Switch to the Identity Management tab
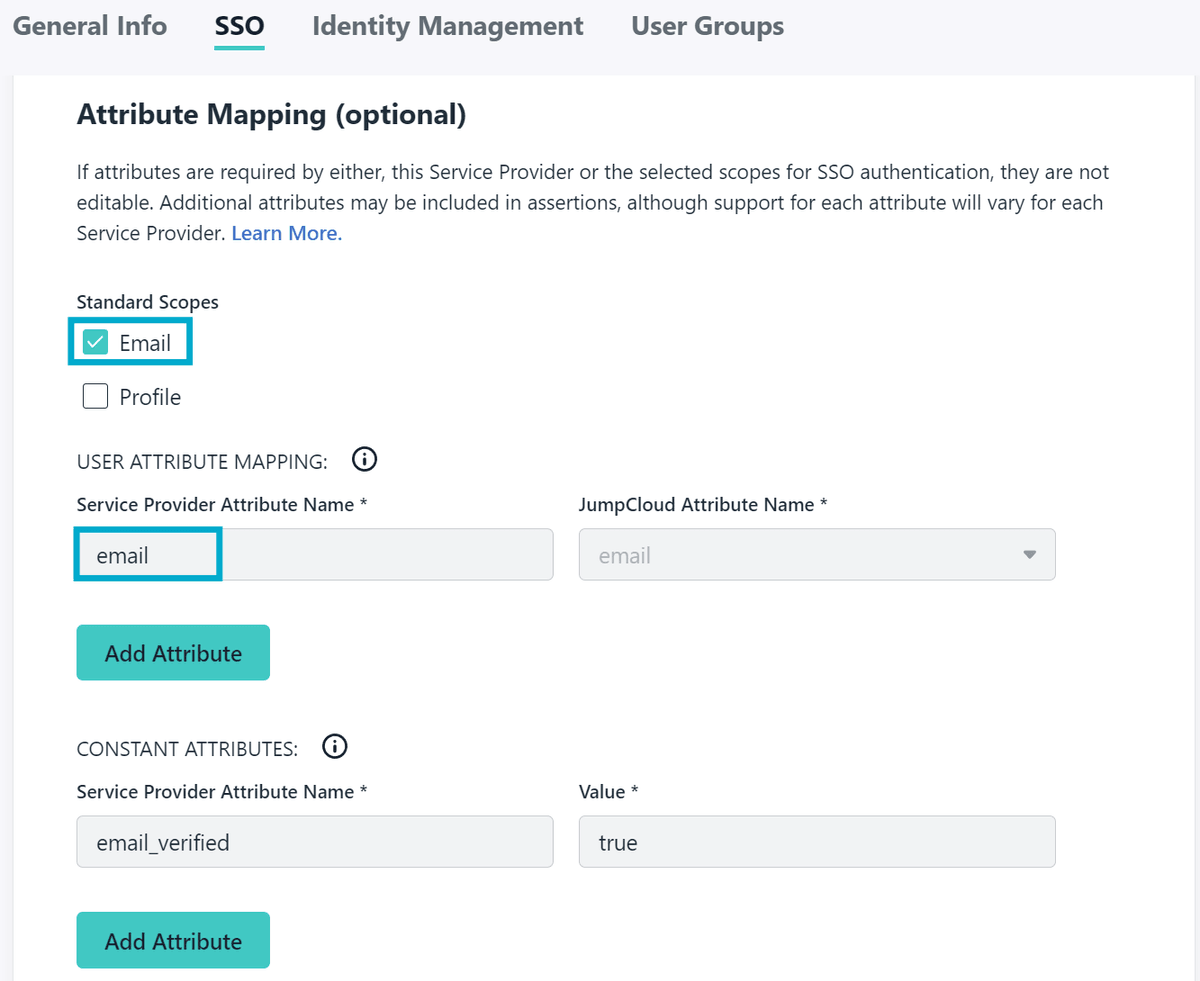 [x=447, y=26]
